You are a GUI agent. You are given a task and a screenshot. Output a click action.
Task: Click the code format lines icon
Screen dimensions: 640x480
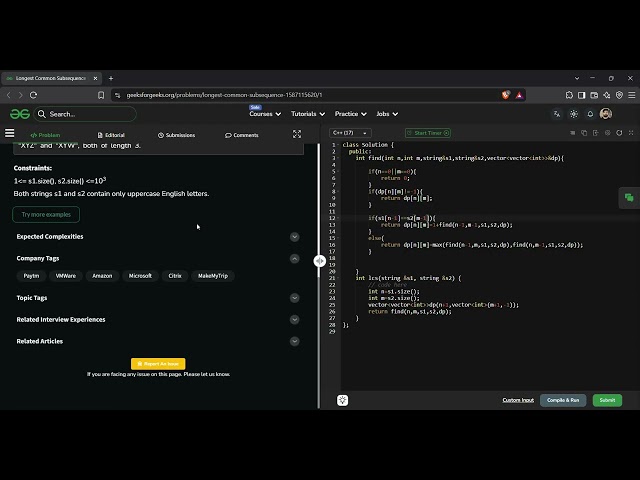(573, 133)
